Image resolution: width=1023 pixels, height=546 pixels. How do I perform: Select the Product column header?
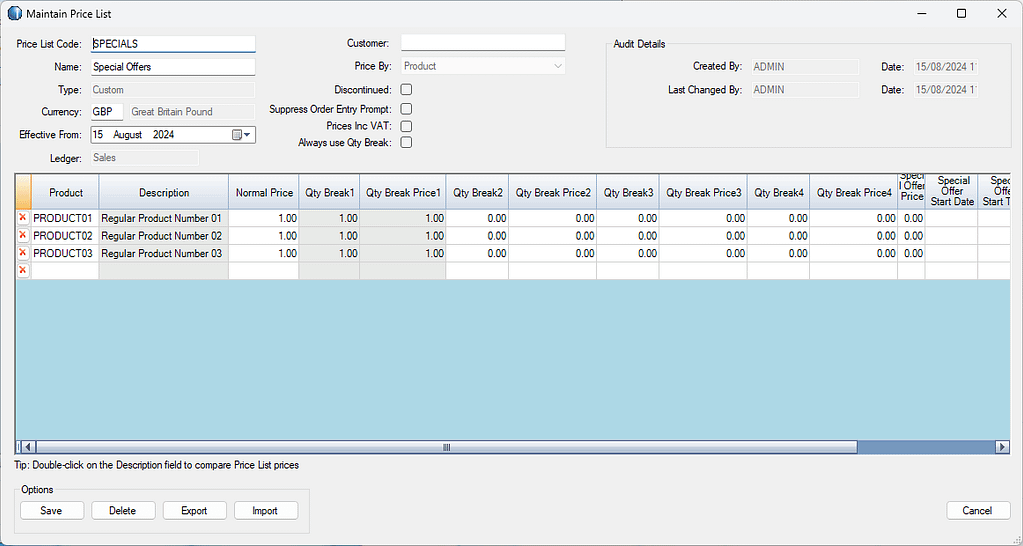click(66, 192)
